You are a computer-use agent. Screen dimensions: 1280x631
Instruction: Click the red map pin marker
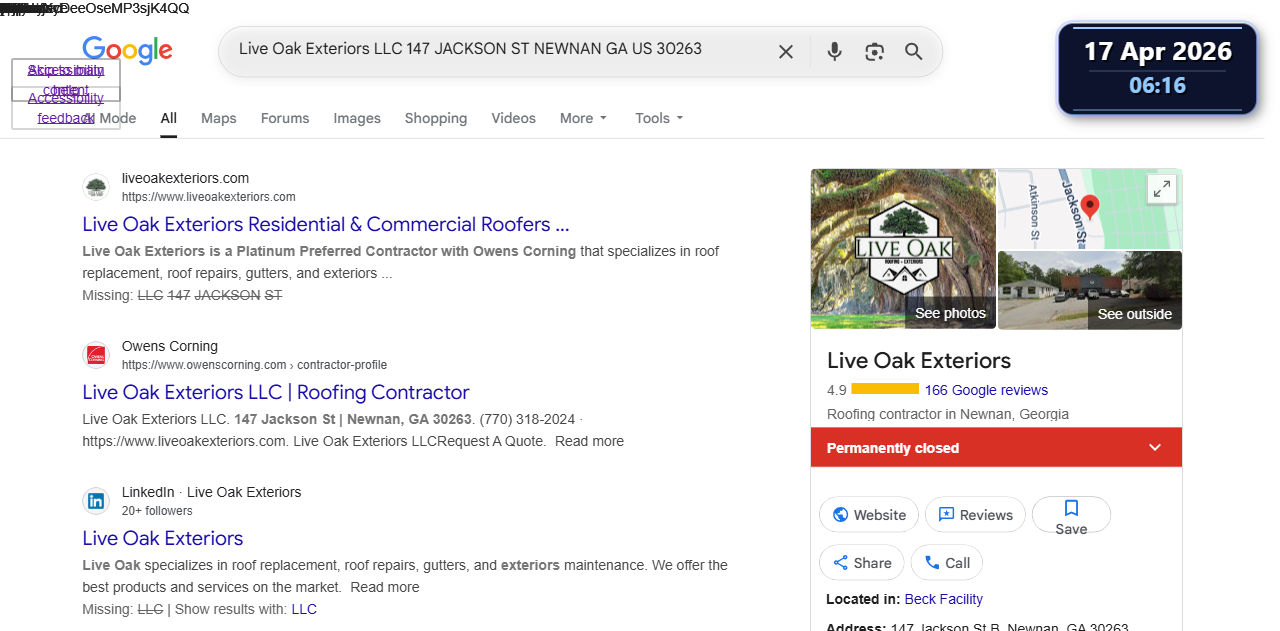1090,207
